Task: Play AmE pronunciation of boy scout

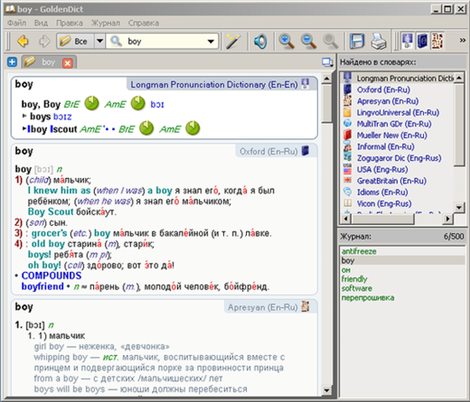Action: coord(192,128)
